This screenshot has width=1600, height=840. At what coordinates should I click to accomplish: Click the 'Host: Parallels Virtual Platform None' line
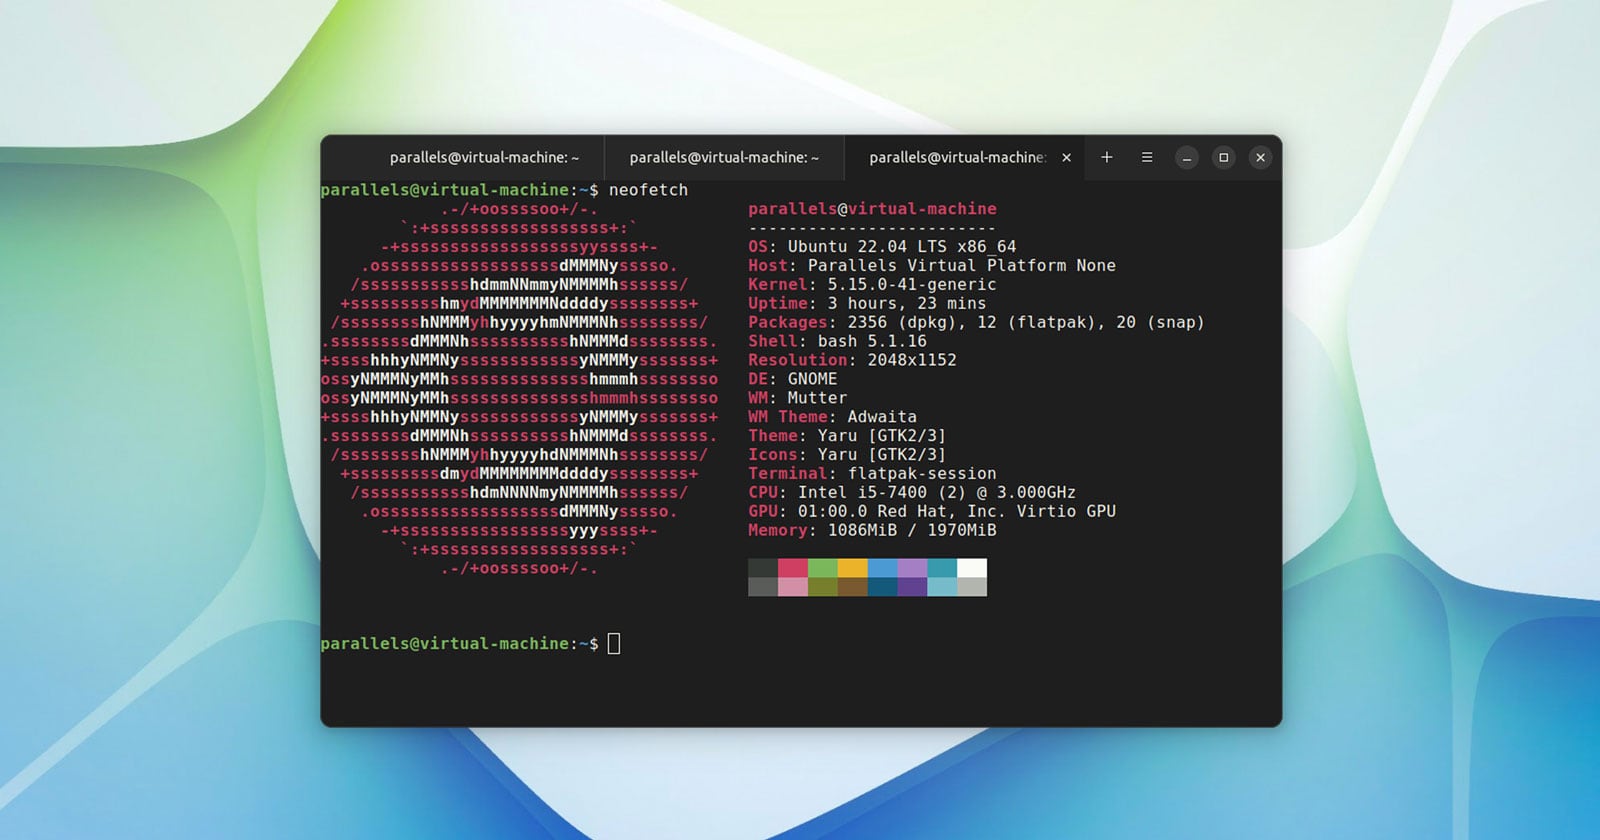pos(932,266)
